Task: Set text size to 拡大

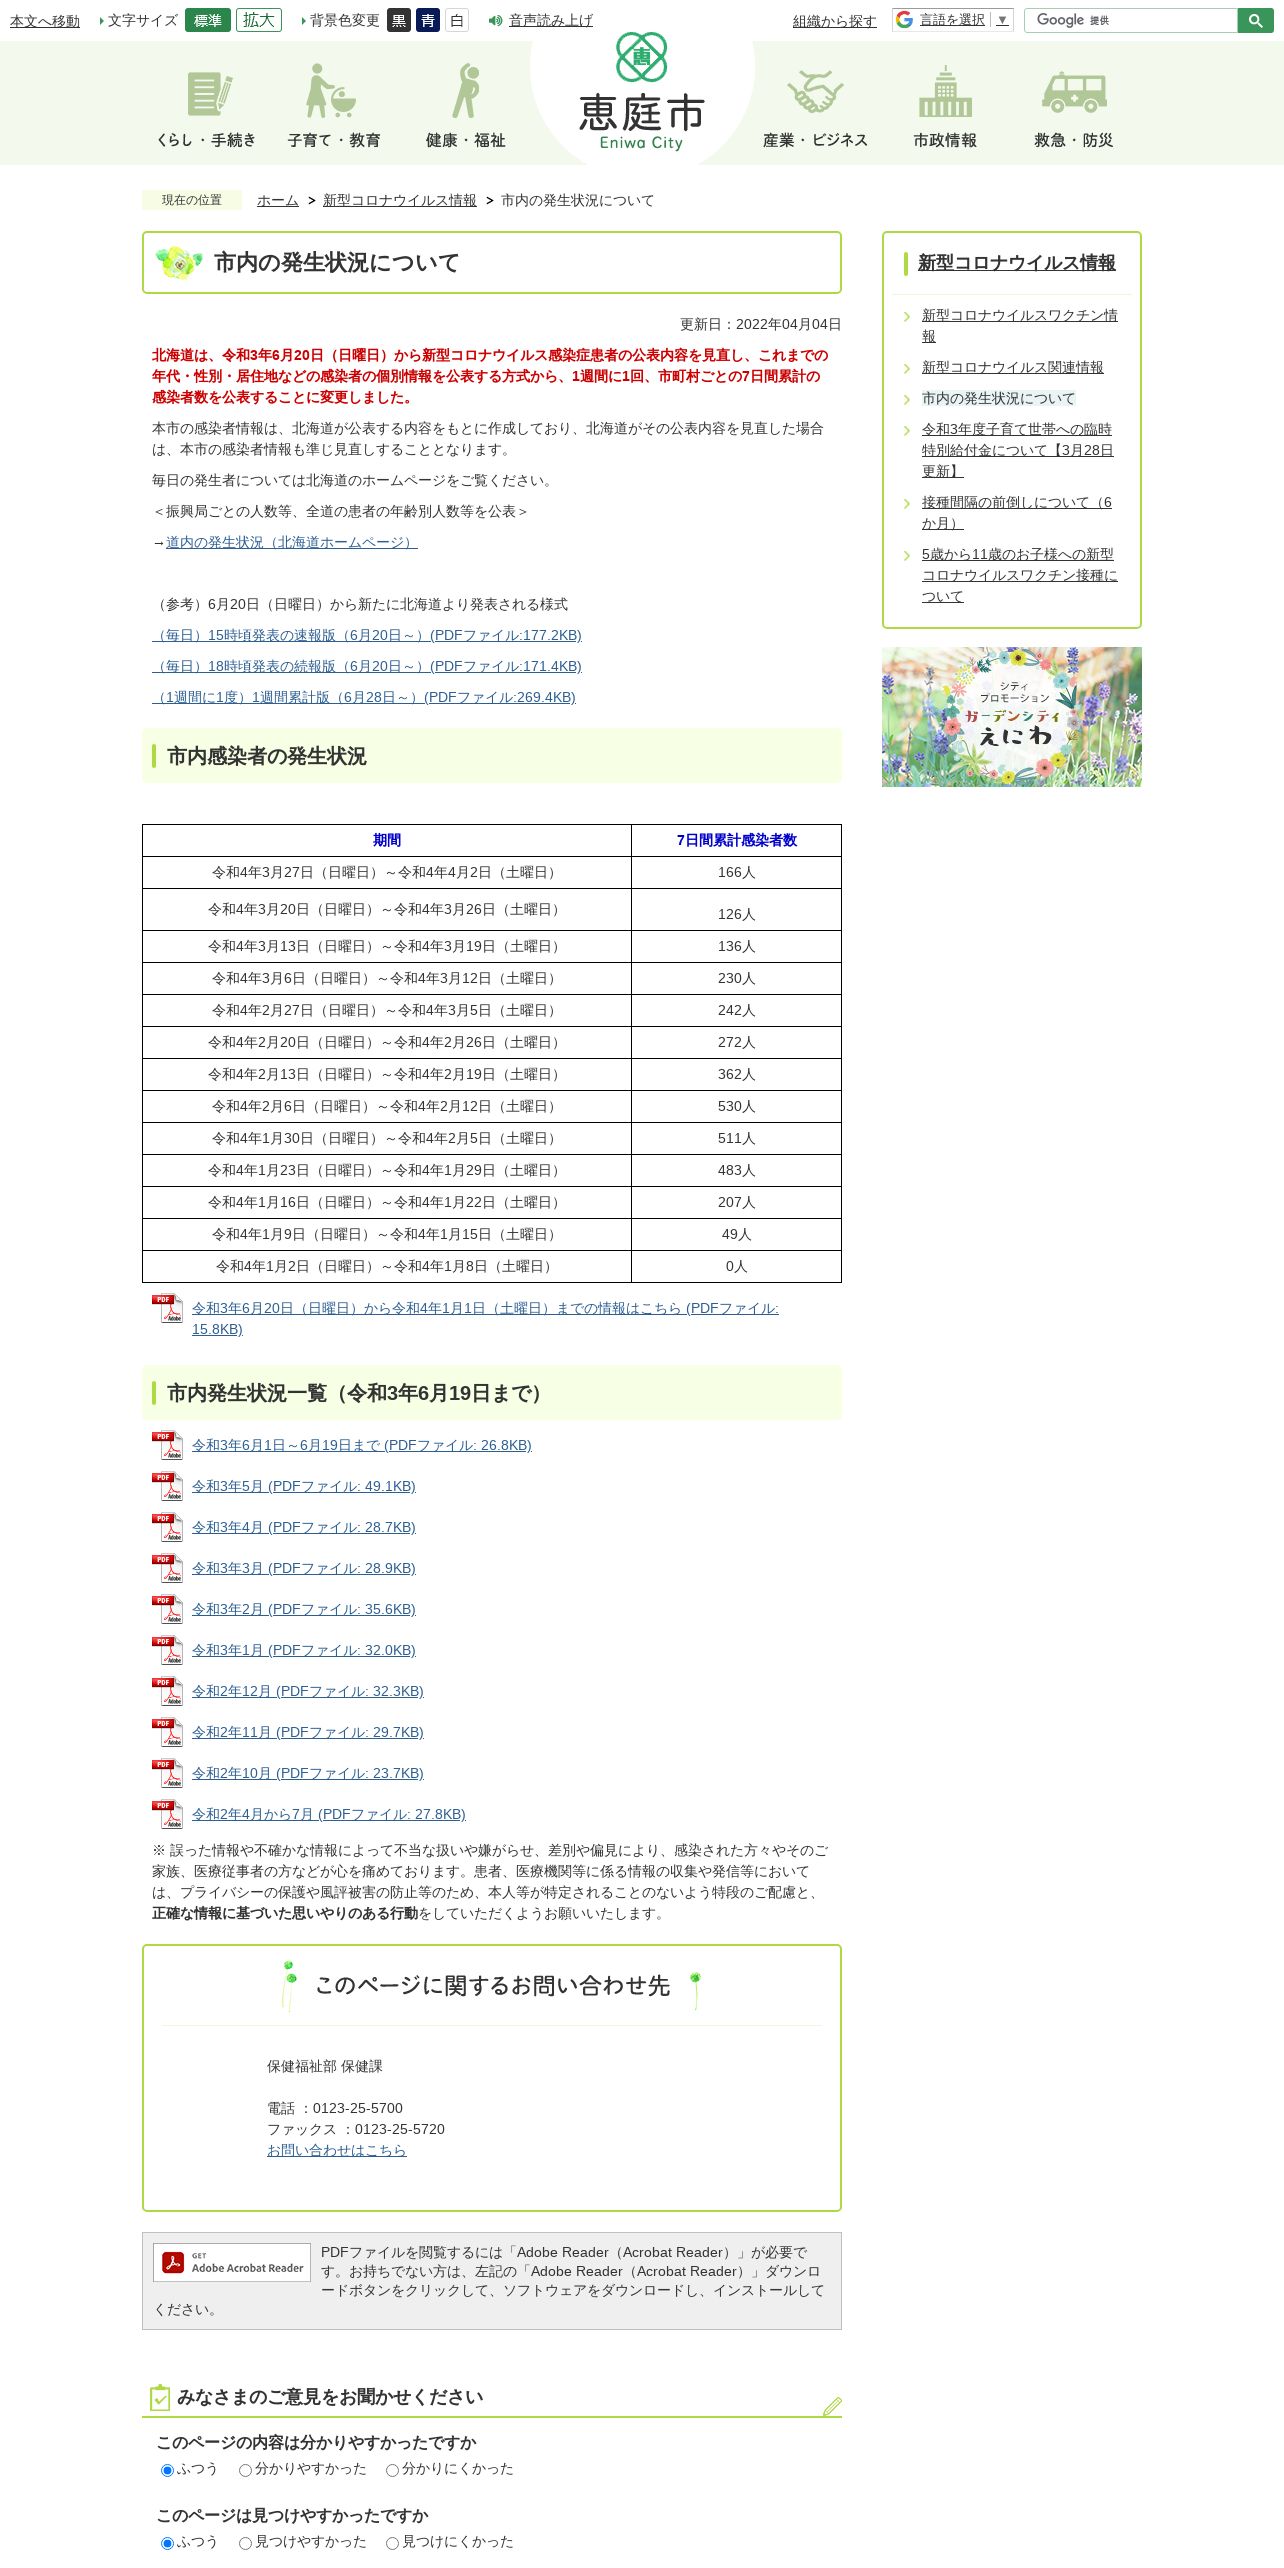Action: (259, 20)
